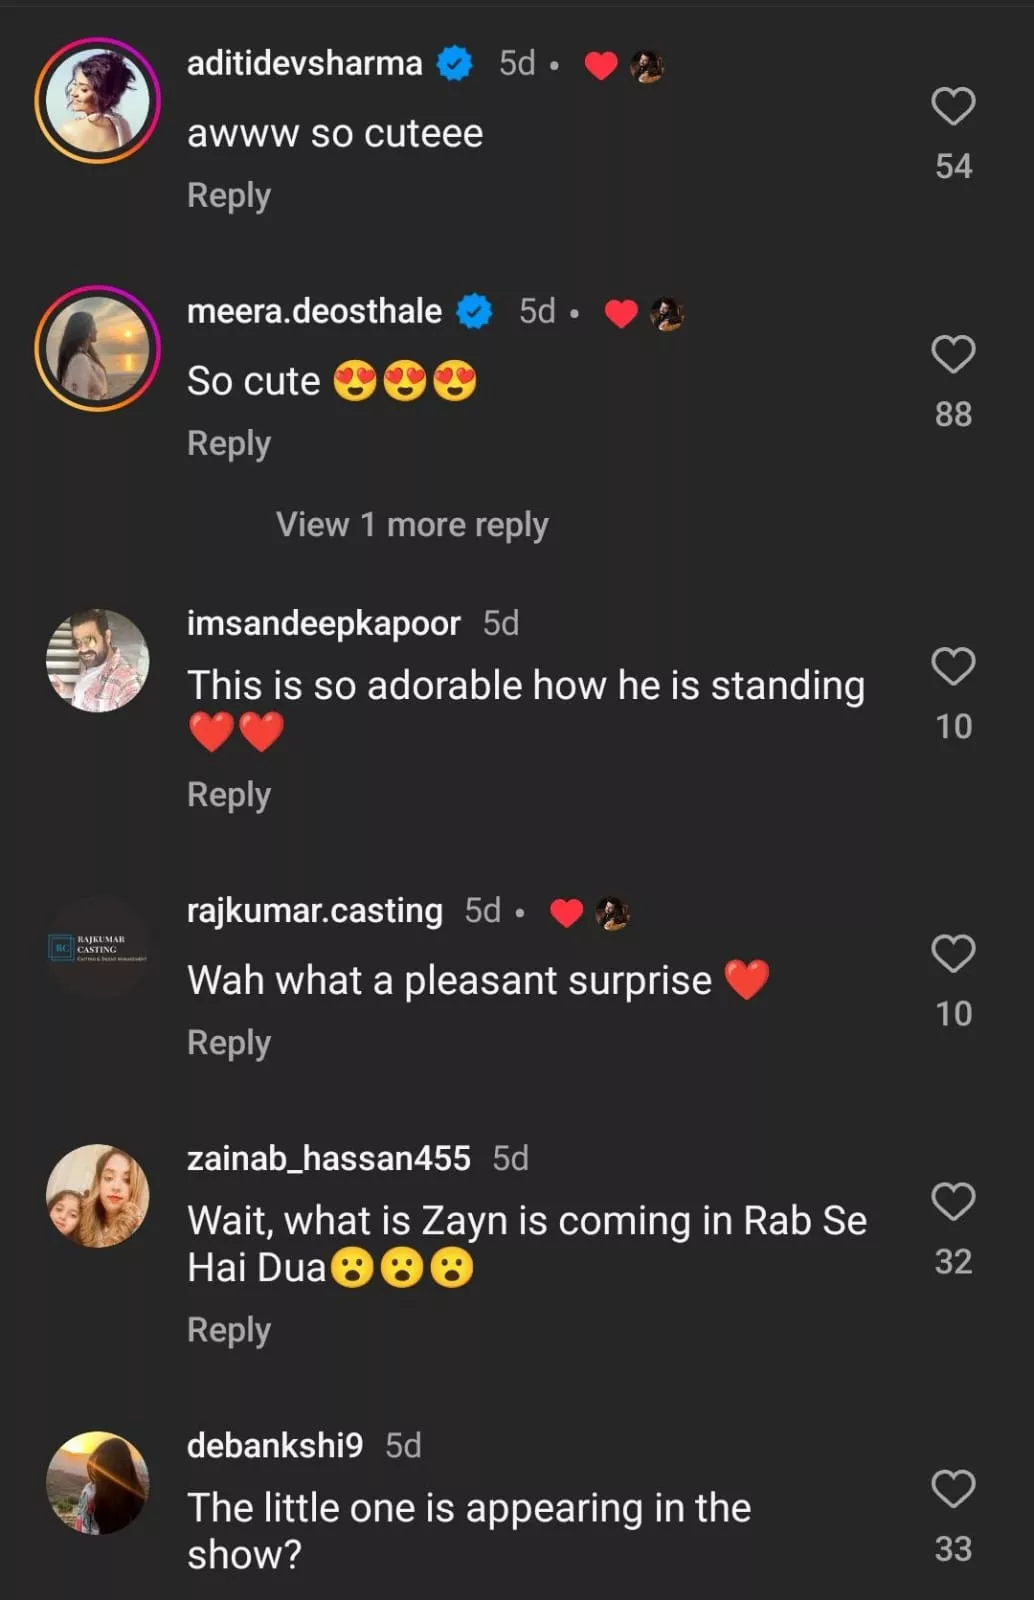Reply to zainab_hassan455's comment
The width and height of the screenshot is (1034, 1600).
(x=229, y=1330)
